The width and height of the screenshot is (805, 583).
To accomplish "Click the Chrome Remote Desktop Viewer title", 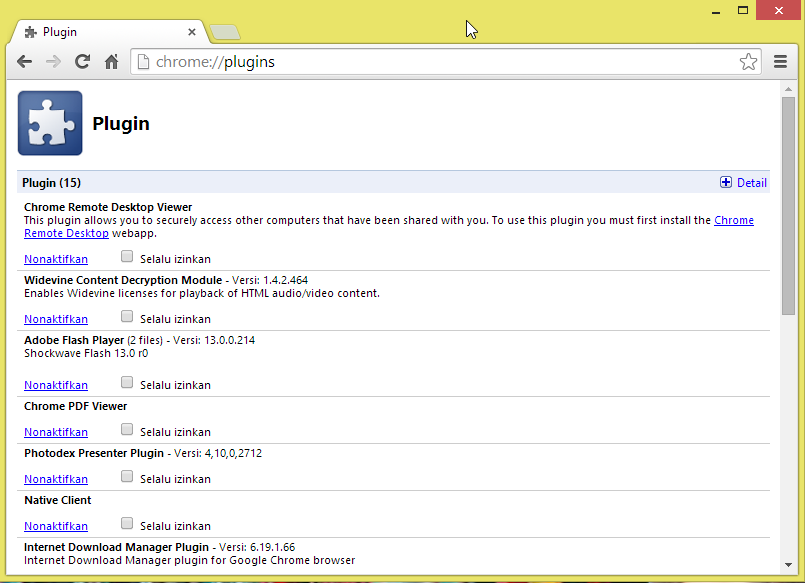I will (108, 207).
